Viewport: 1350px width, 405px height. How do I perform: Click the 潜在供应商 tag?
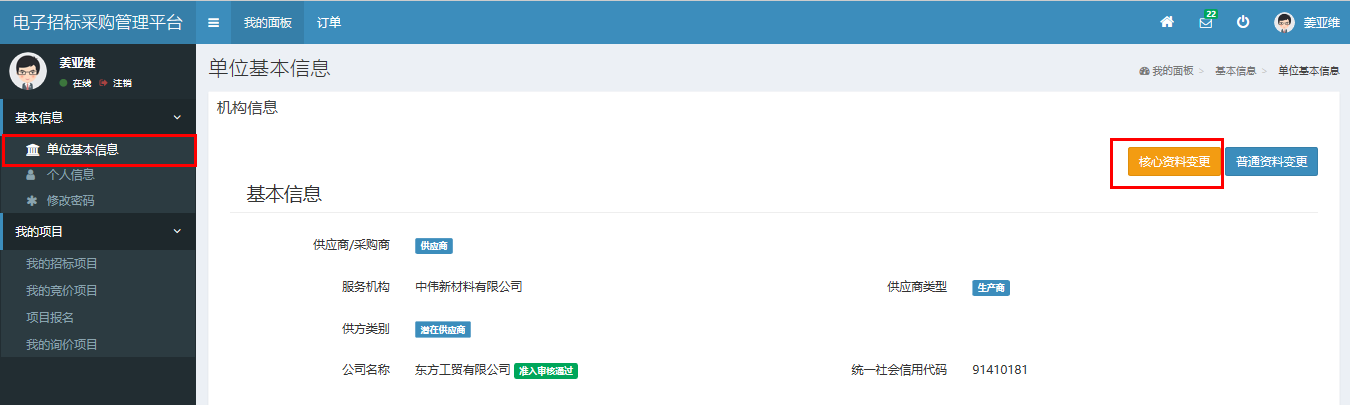point(443,329)
